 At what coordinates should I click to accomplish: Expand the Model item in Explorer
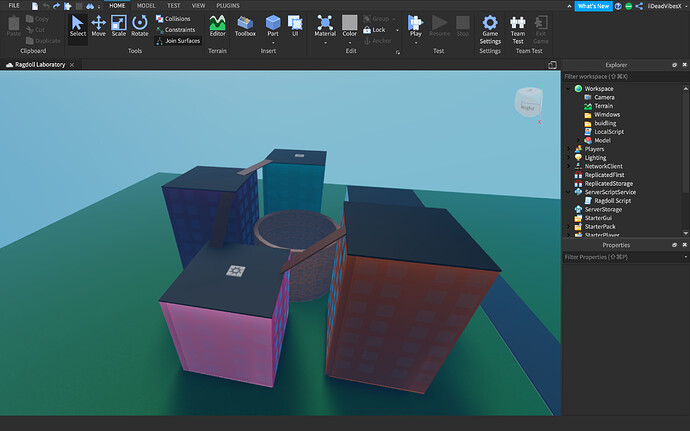pos(579,140)
